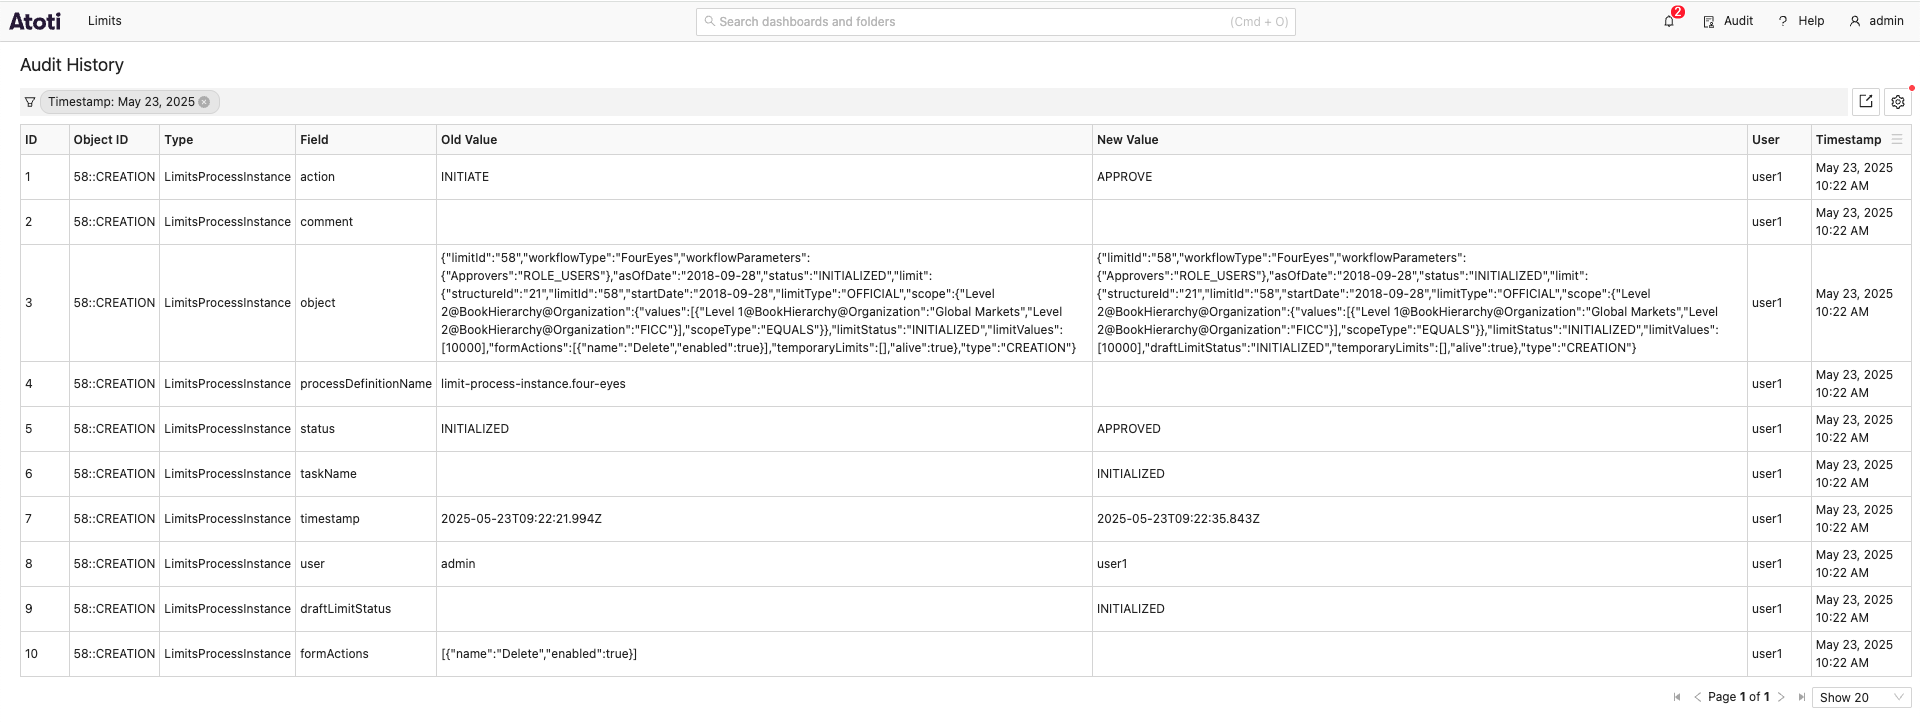The width and height of the screenshot is (1920, 724).
Task: Open the admin user menu
Action: click(1876, 21)
